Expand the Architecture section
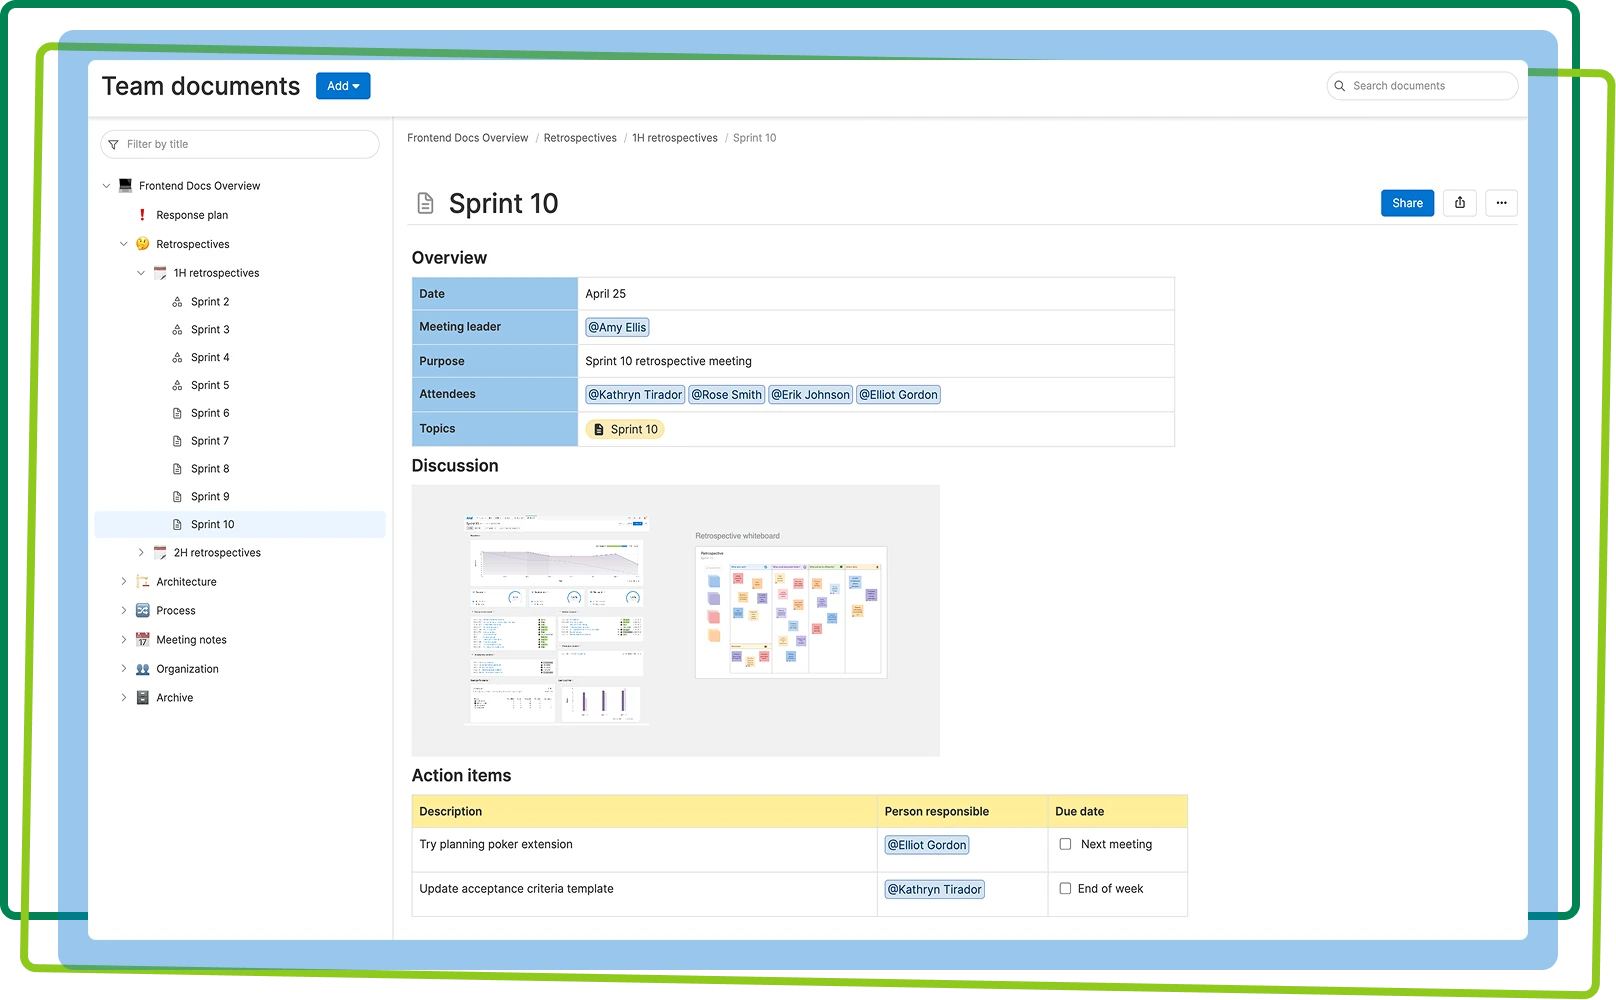 pos(124,581)
